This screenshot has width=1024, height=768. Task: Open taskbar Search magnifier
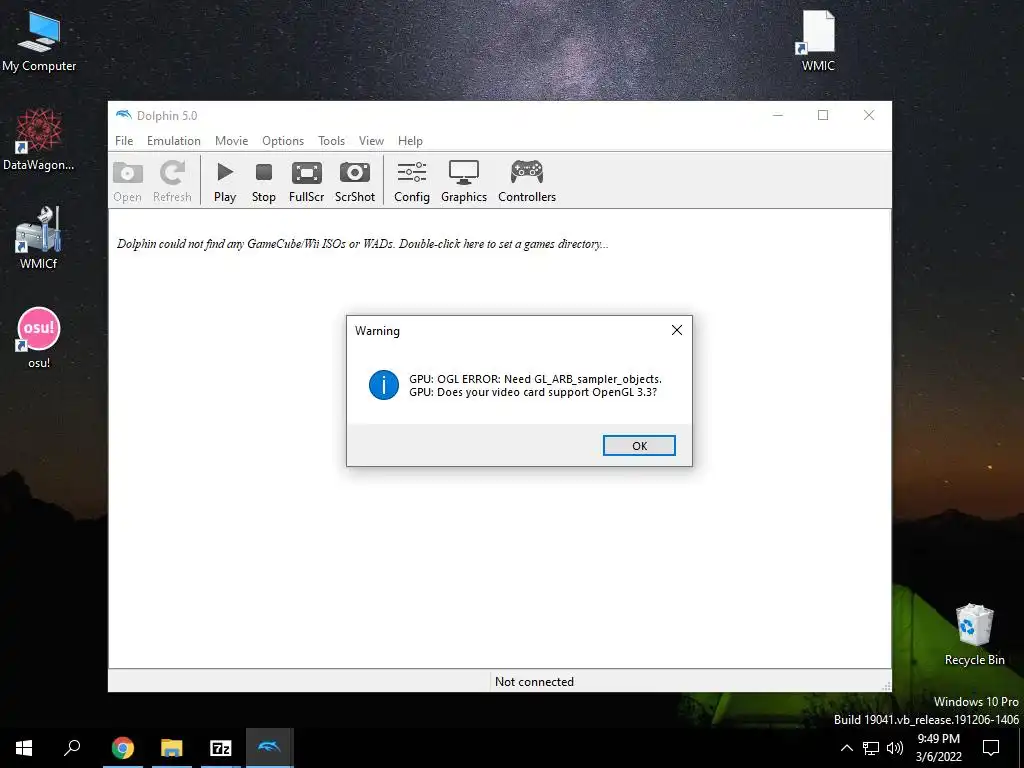tap(72, 748)
